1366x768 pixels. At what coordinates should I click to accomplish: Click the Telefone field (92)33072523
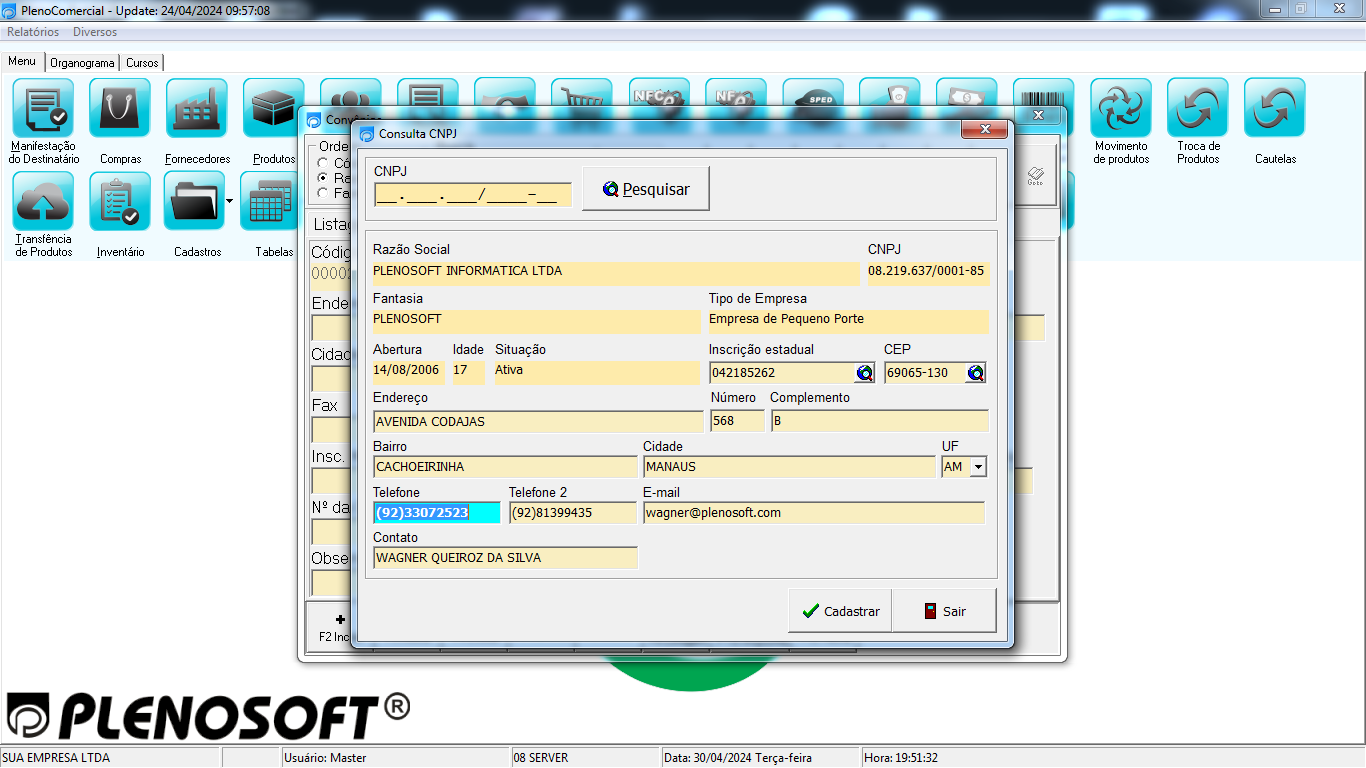437,513
